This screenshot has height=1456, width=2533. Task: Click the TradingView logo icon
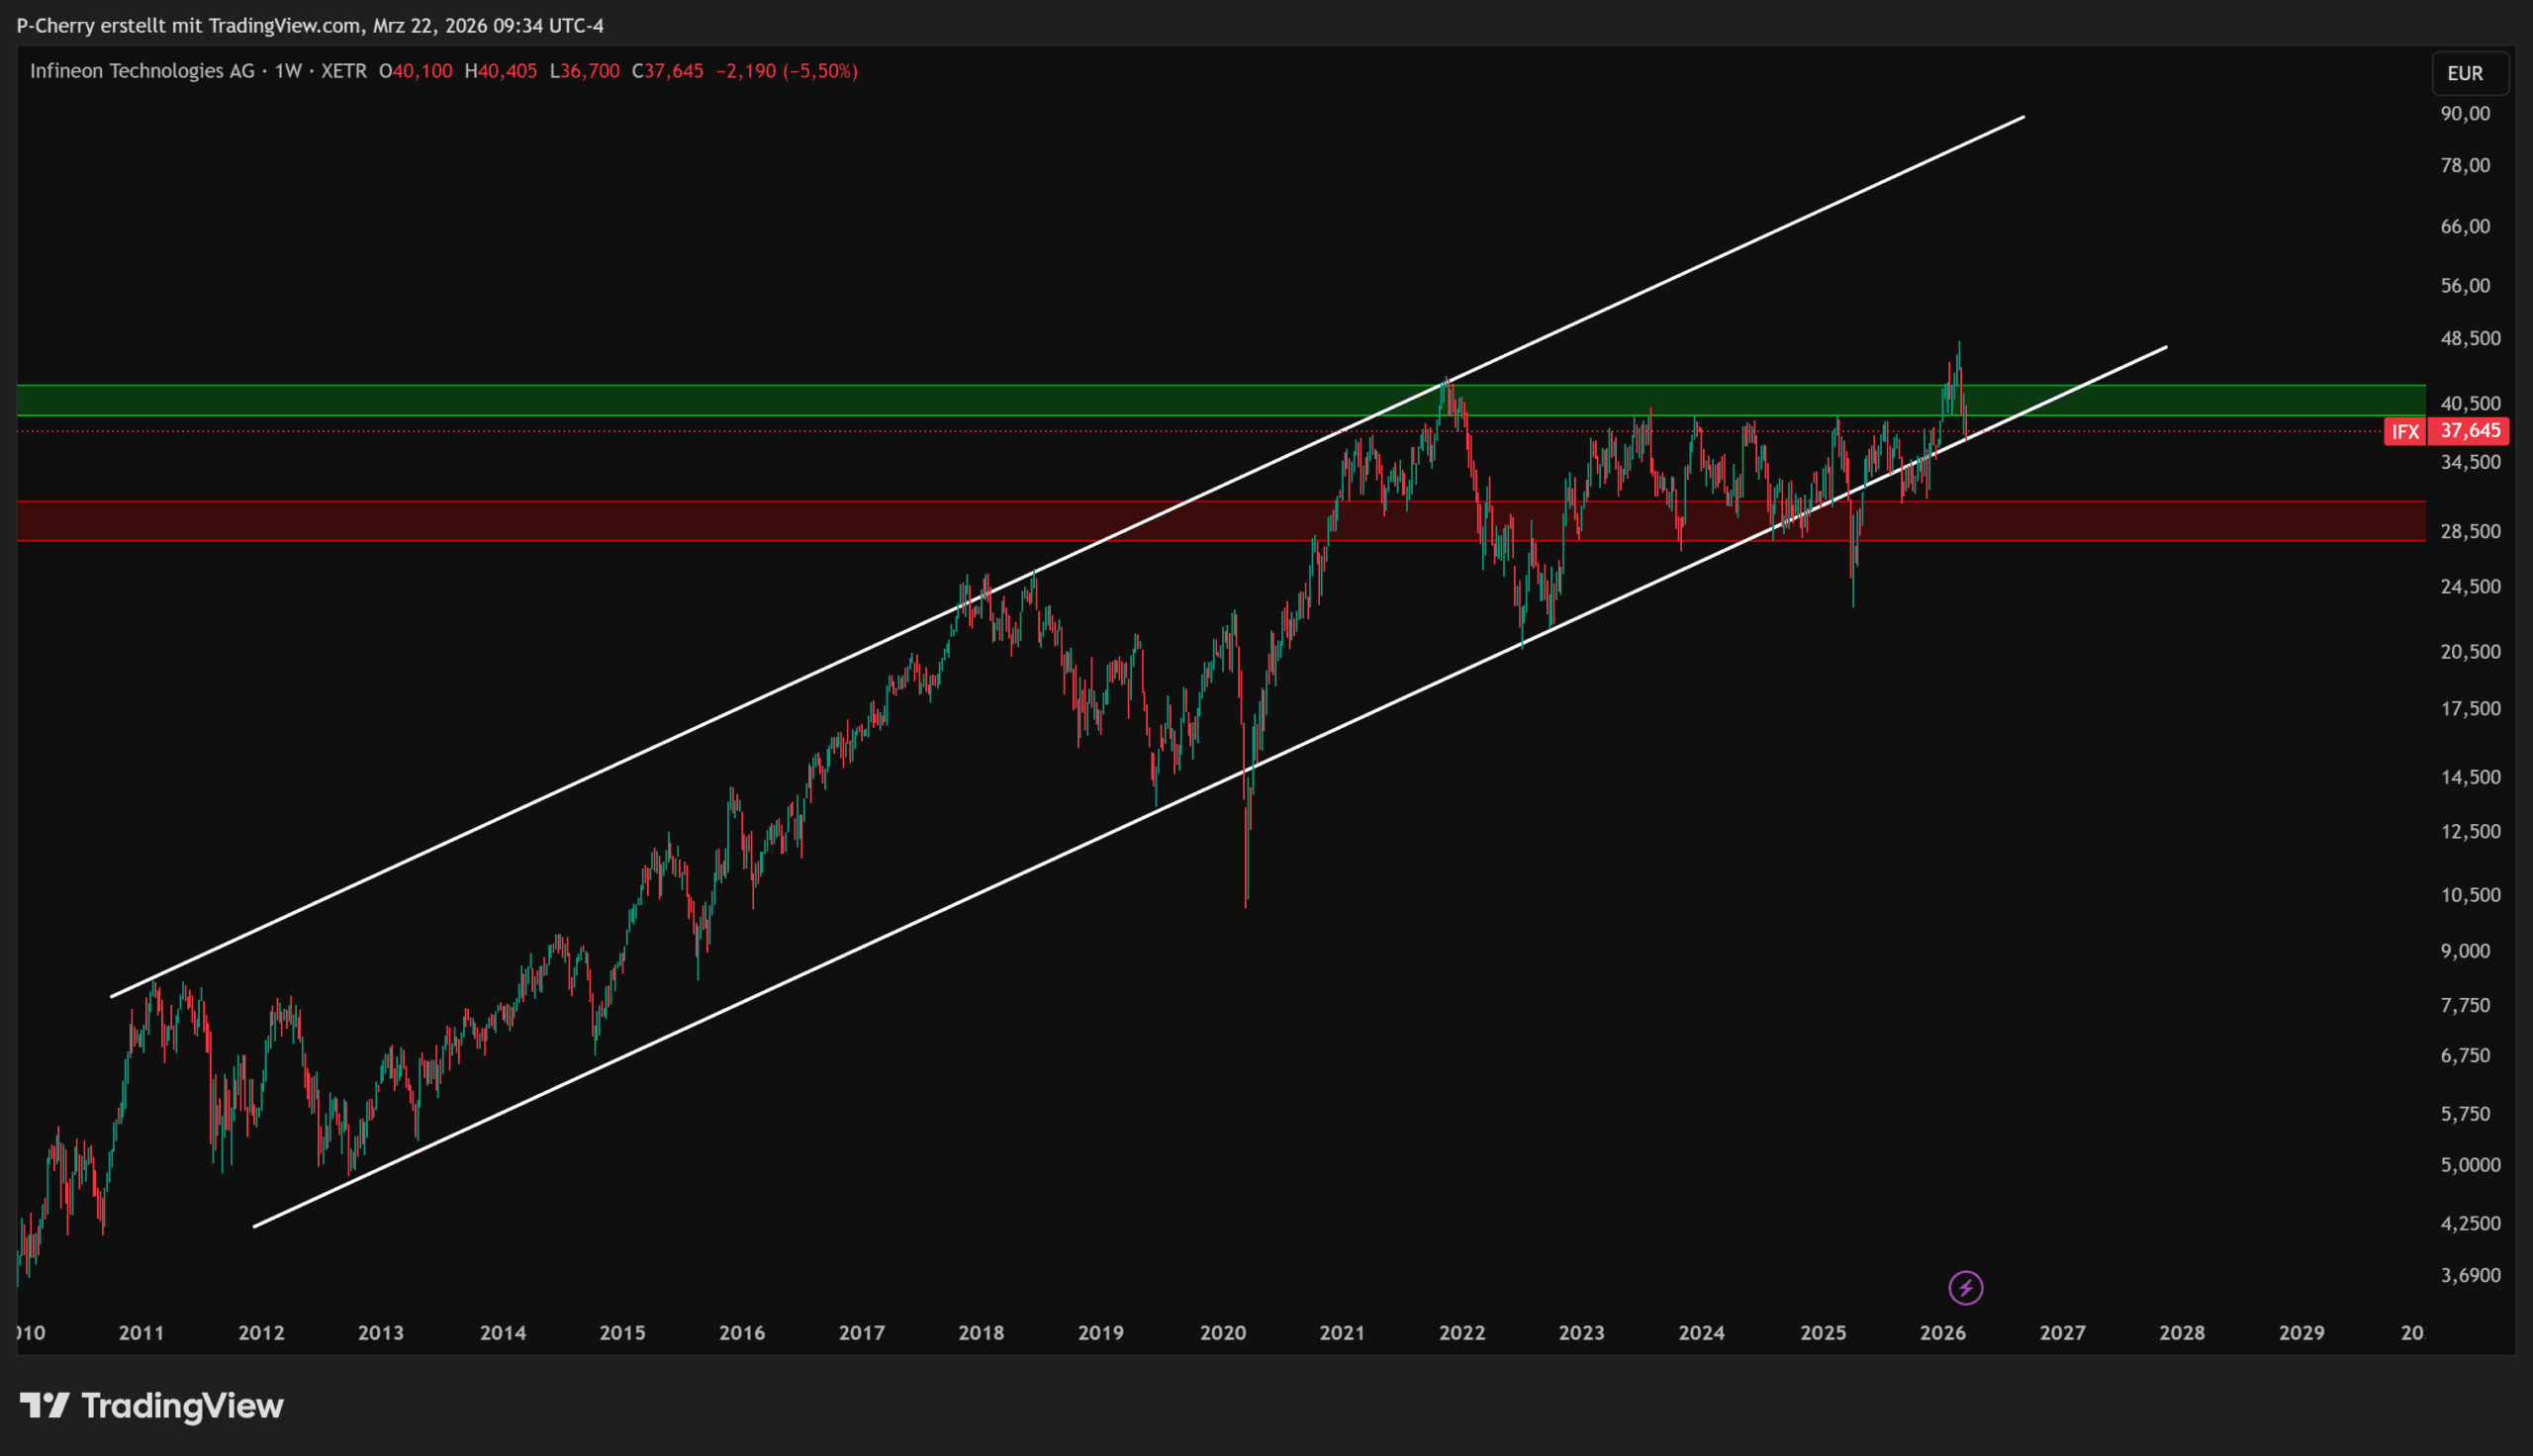44,1405
